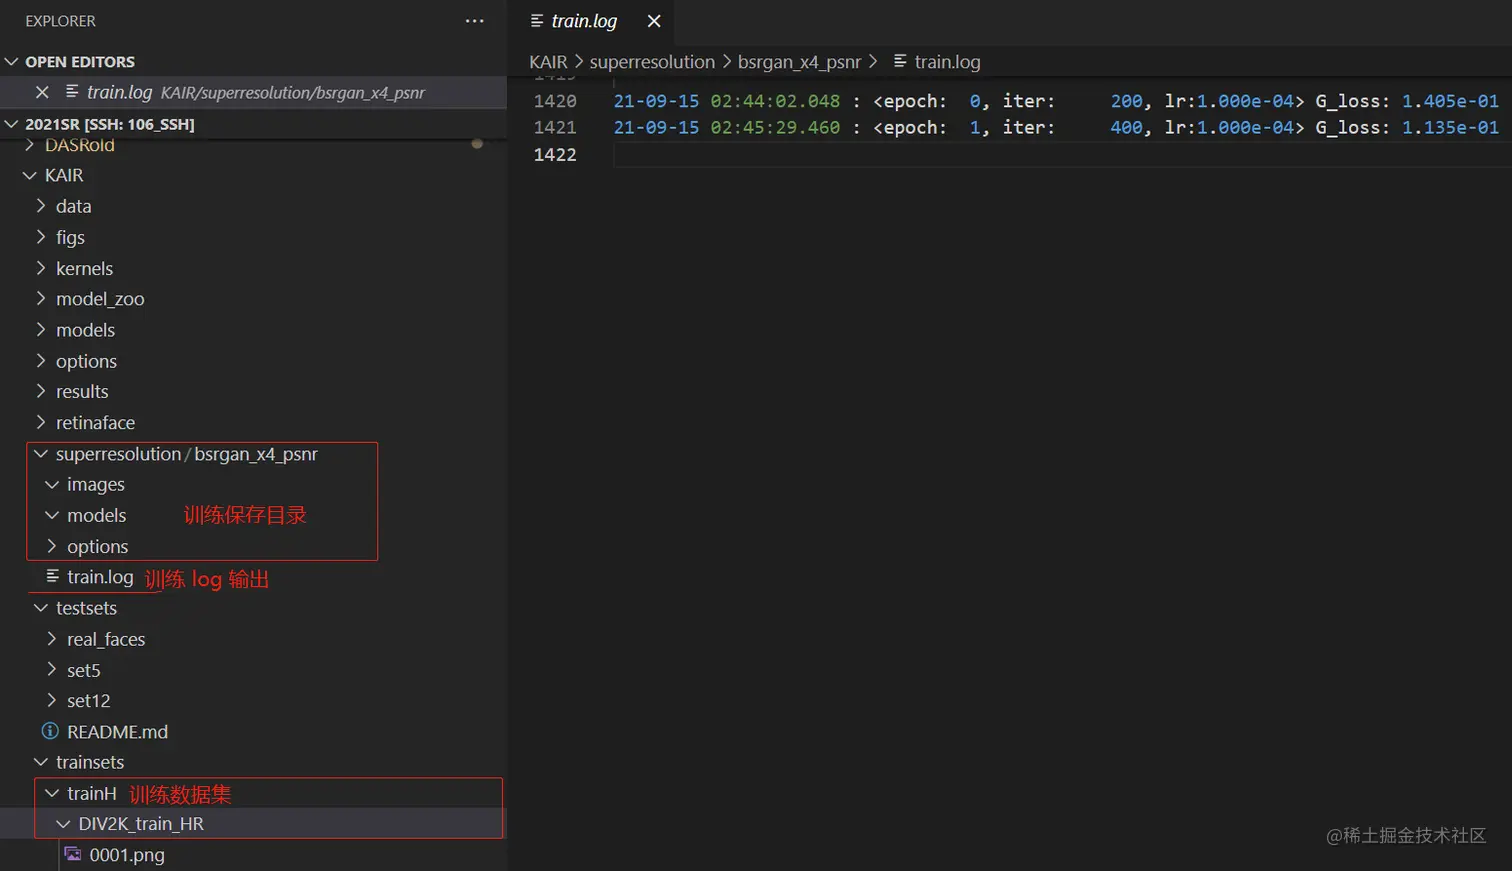
Task: Open 0001.png image file
Action: 127,855
